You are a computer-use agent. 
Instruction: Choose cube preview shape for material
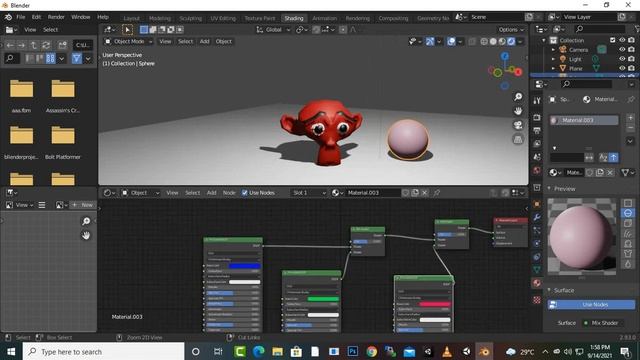tap(628, 223)
